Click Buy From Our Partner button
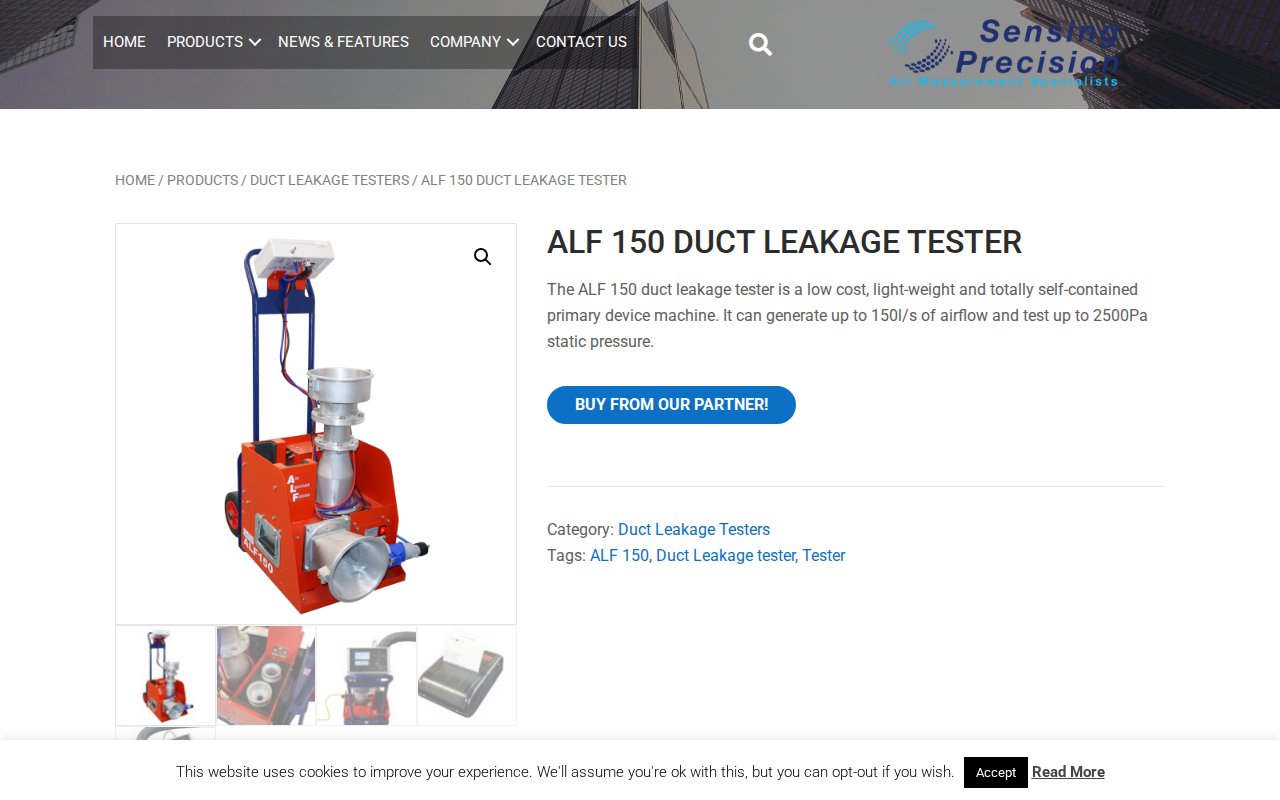 tap(671, 405)
